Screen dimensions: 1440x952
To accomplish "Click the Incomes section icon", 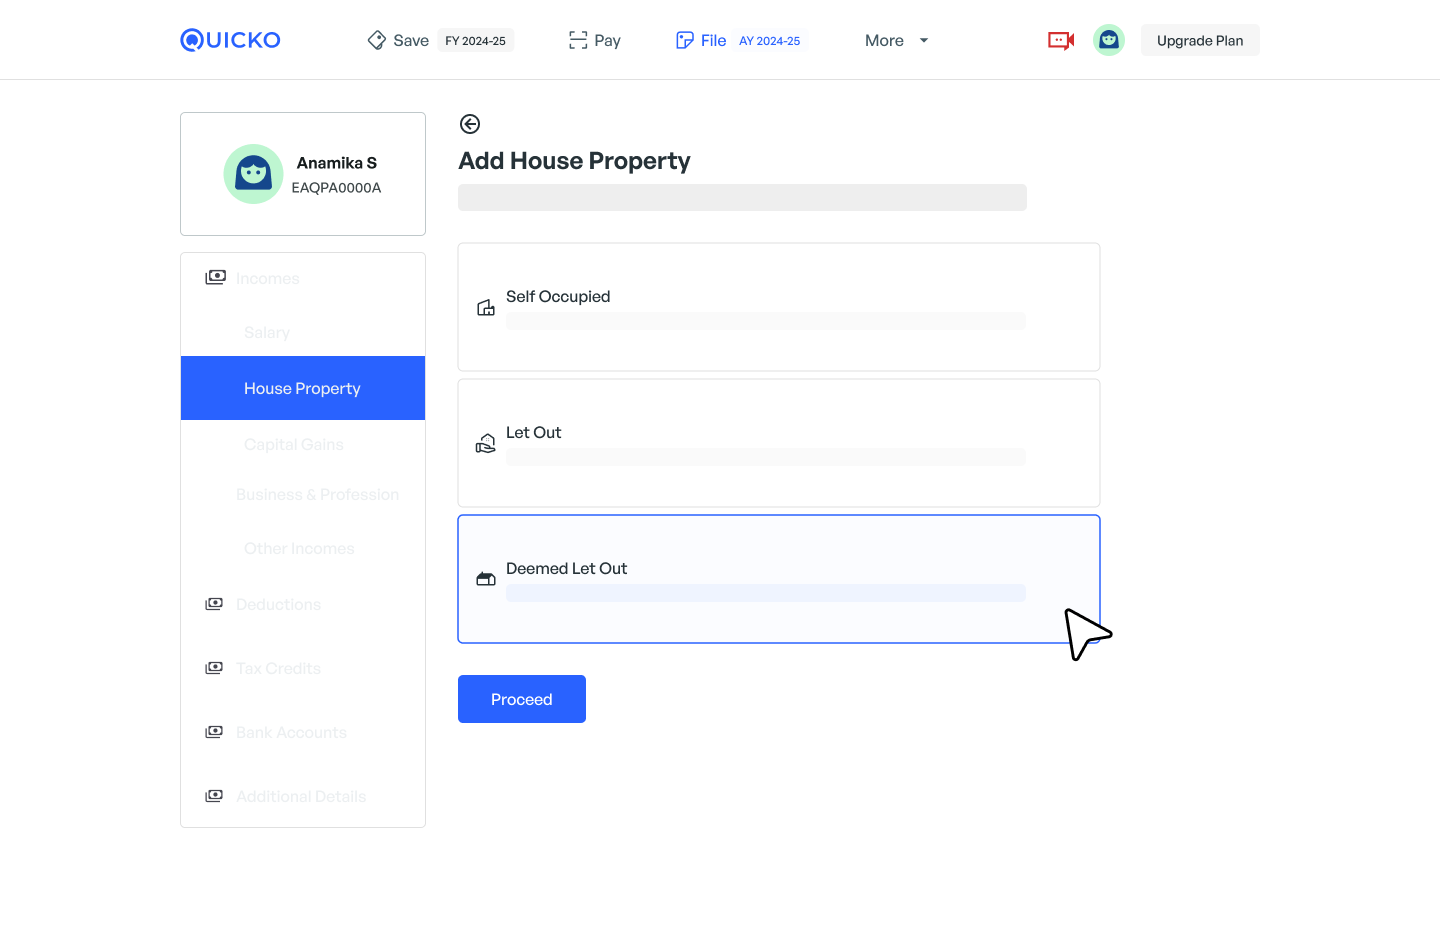I will [215, 277].
